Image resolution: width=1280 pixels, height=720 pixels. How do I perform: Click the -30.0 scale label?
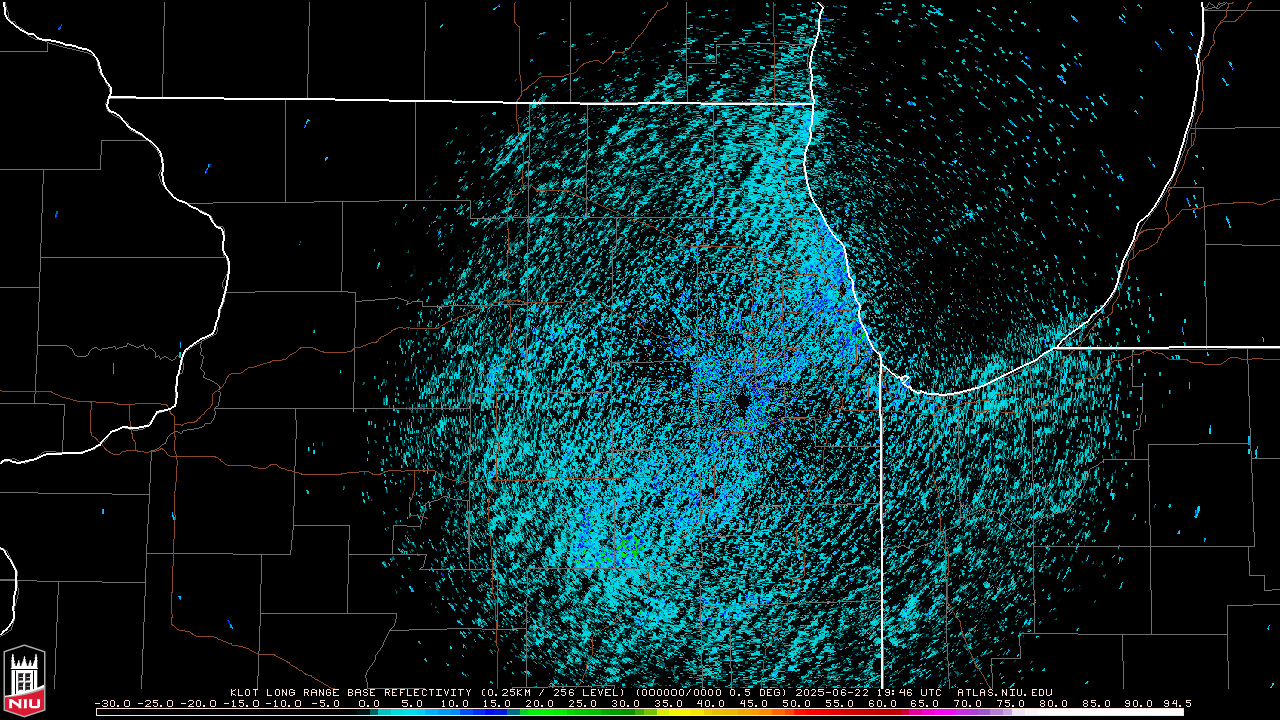pos(113,703)
